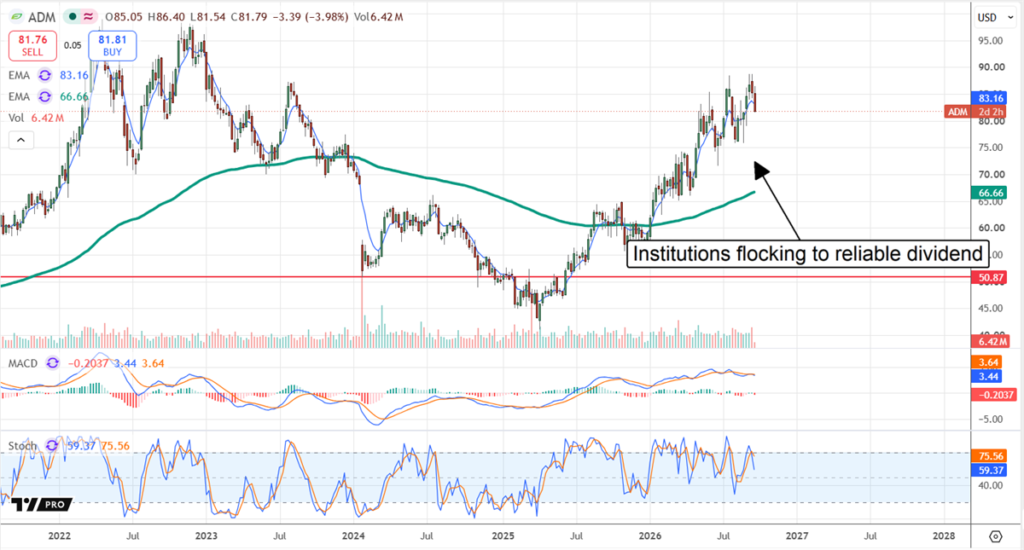Click the green market status dot
Viewport: 1024px width, 550px height.
[x=72, y=17]
